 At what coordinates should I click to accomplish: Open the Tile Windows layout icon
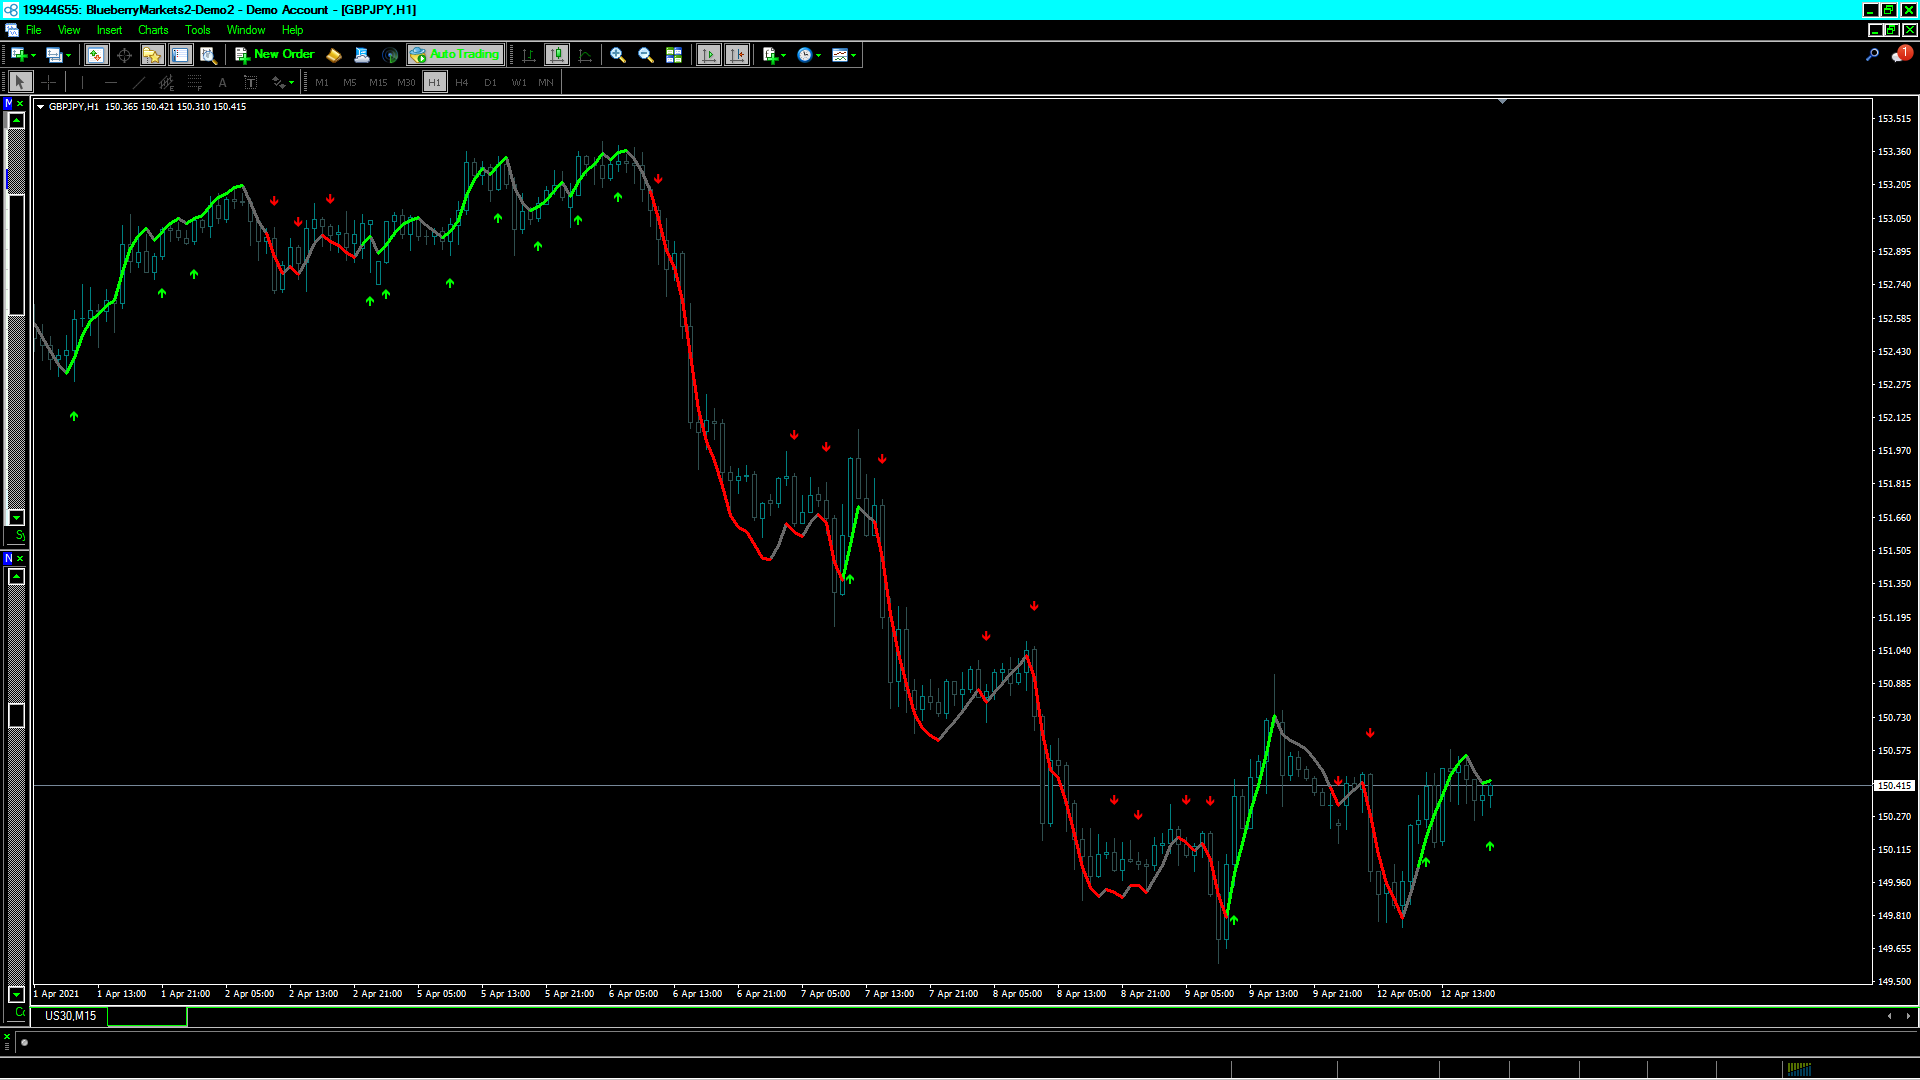click(674, 55)
